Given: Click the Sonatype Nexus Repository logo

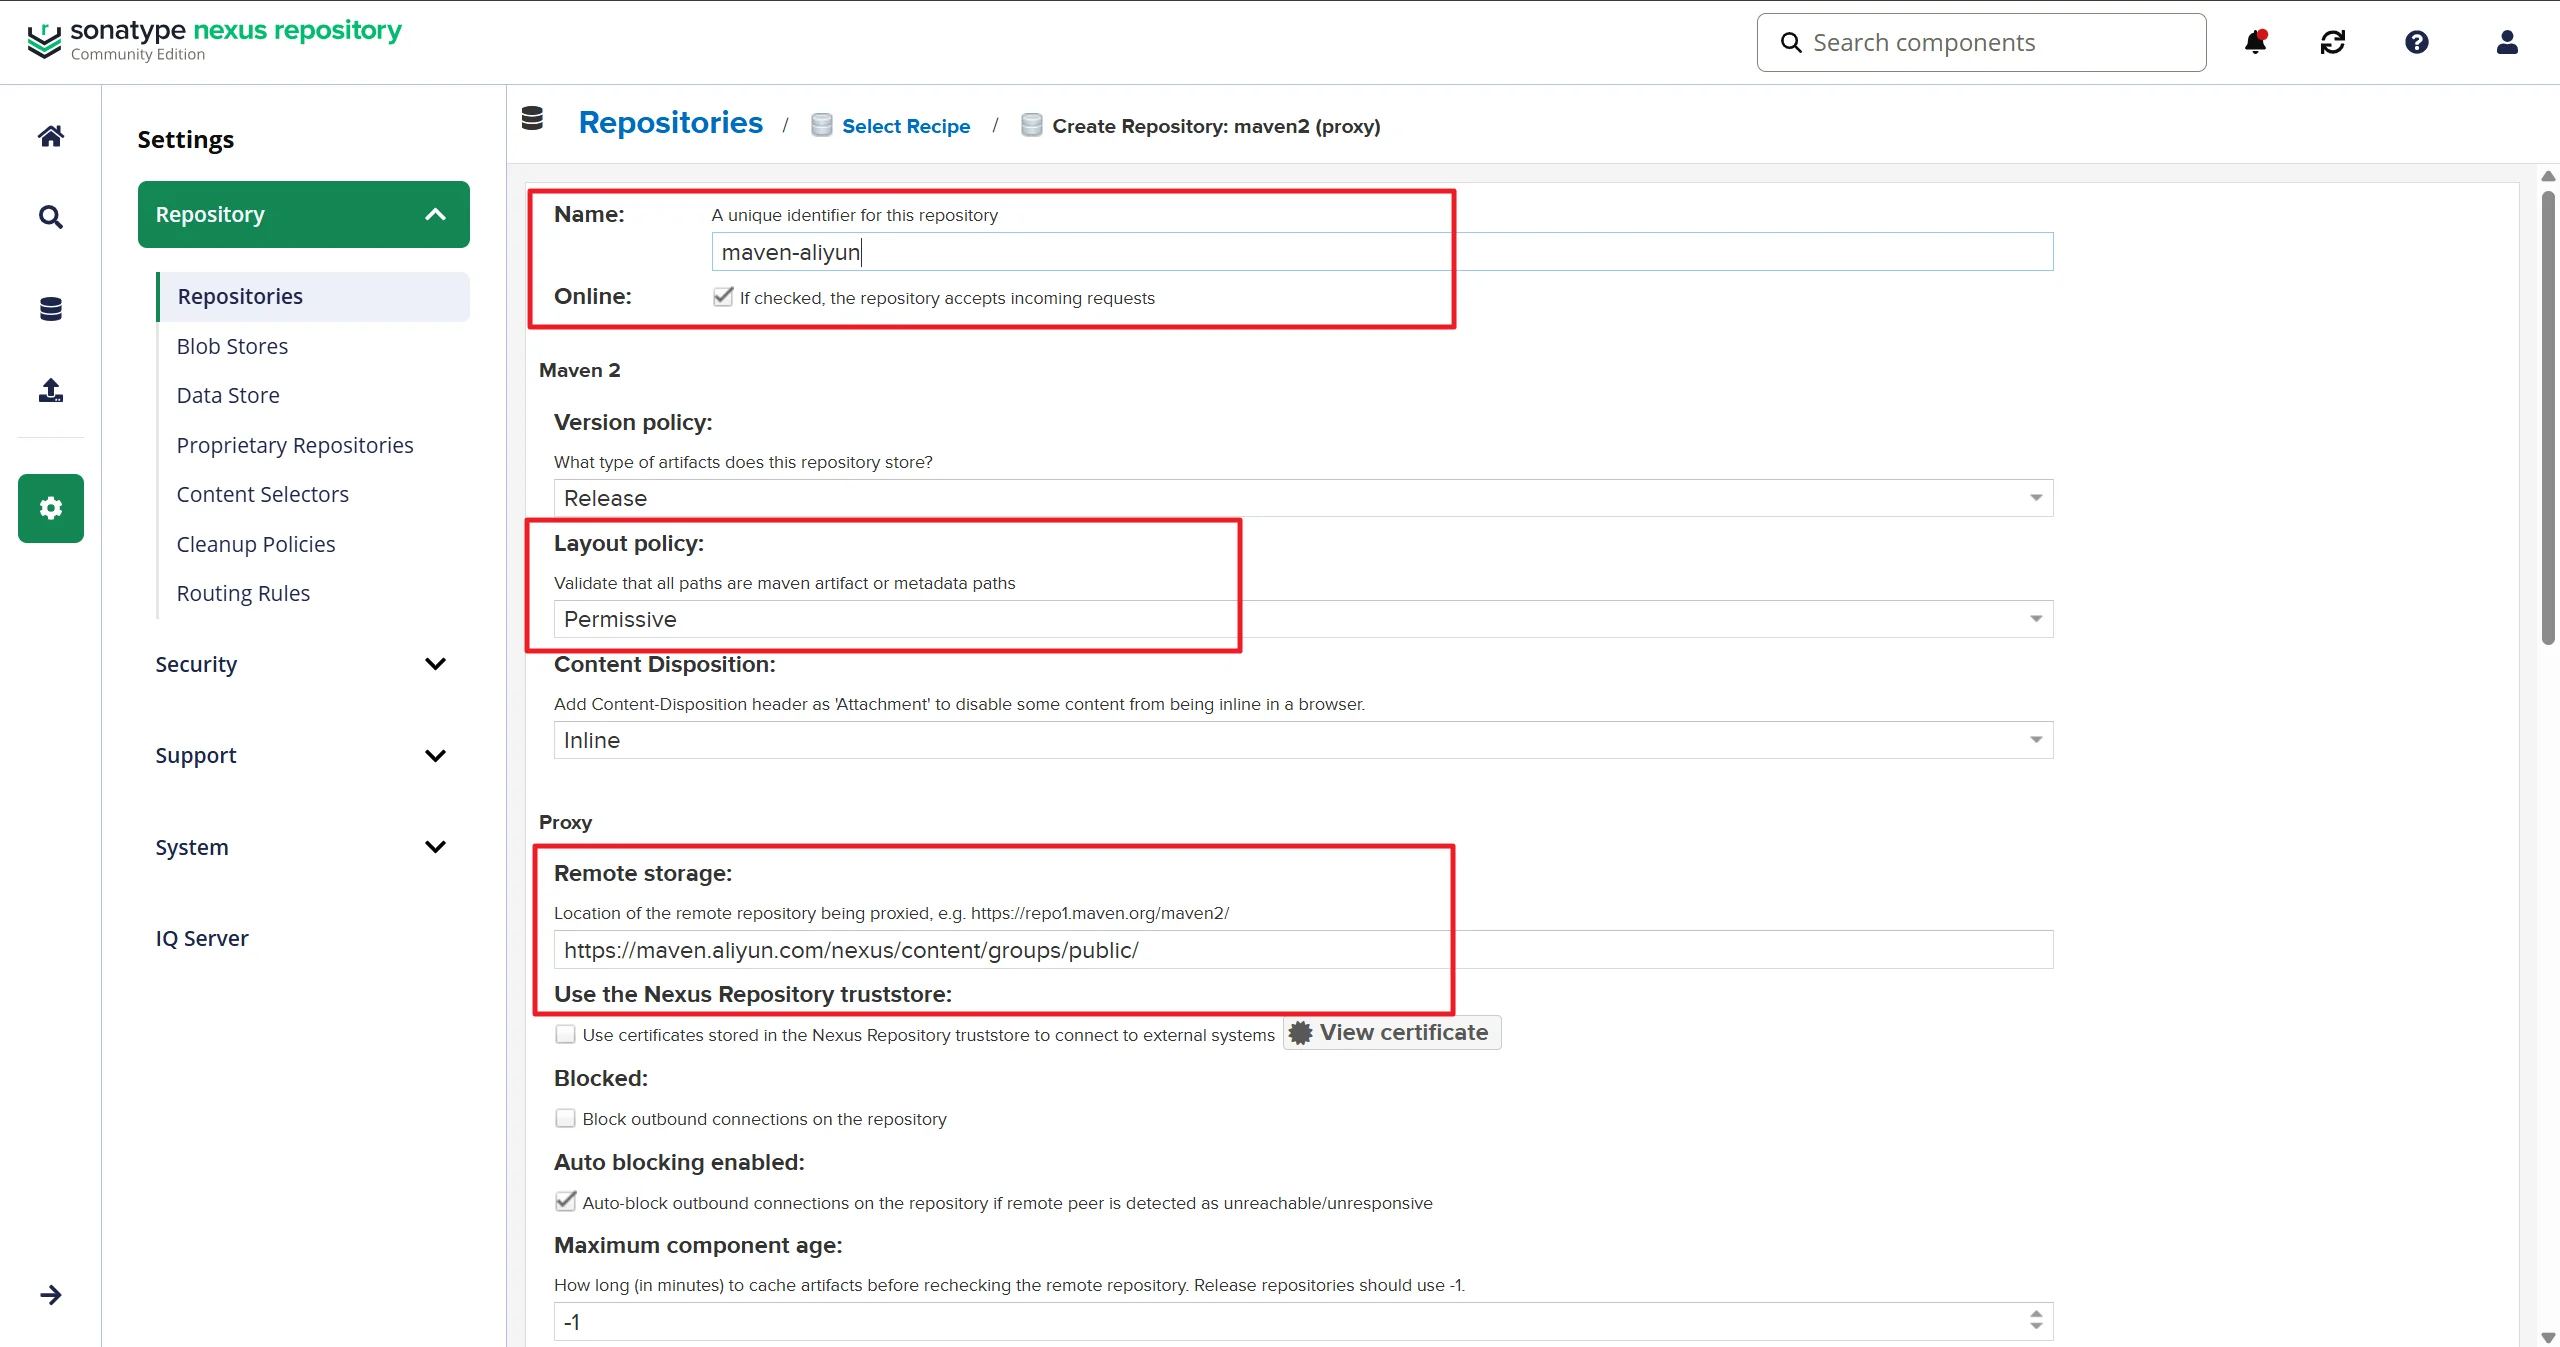Looking at the screenshot, I should [214, 40].
